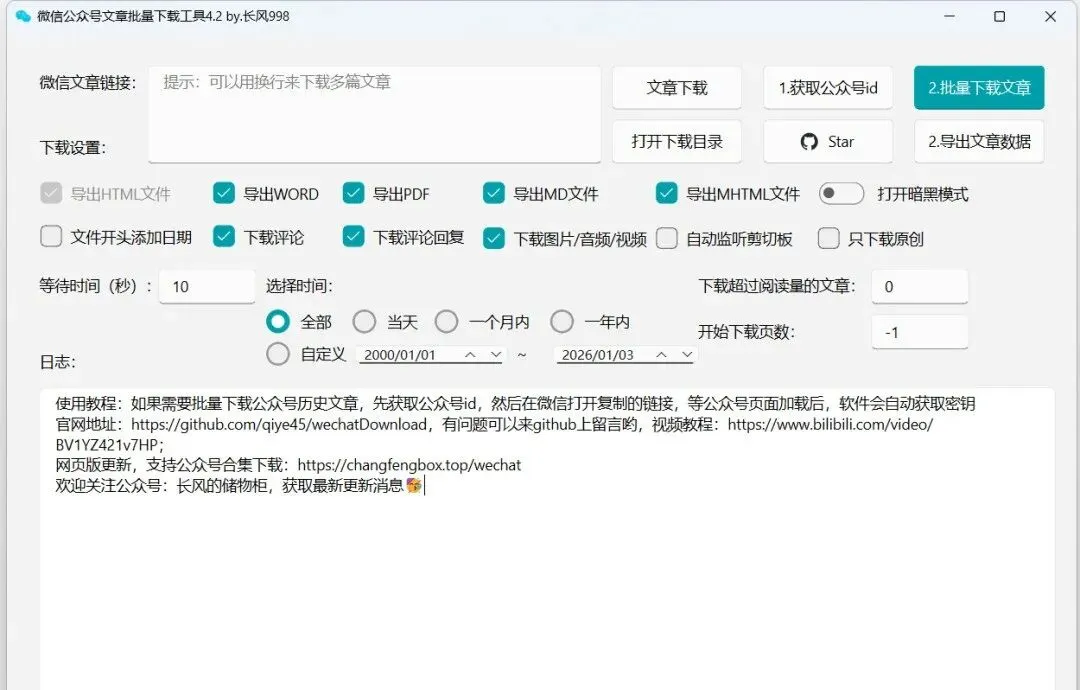Select the 全部 time radio button

tap(278, 322)
